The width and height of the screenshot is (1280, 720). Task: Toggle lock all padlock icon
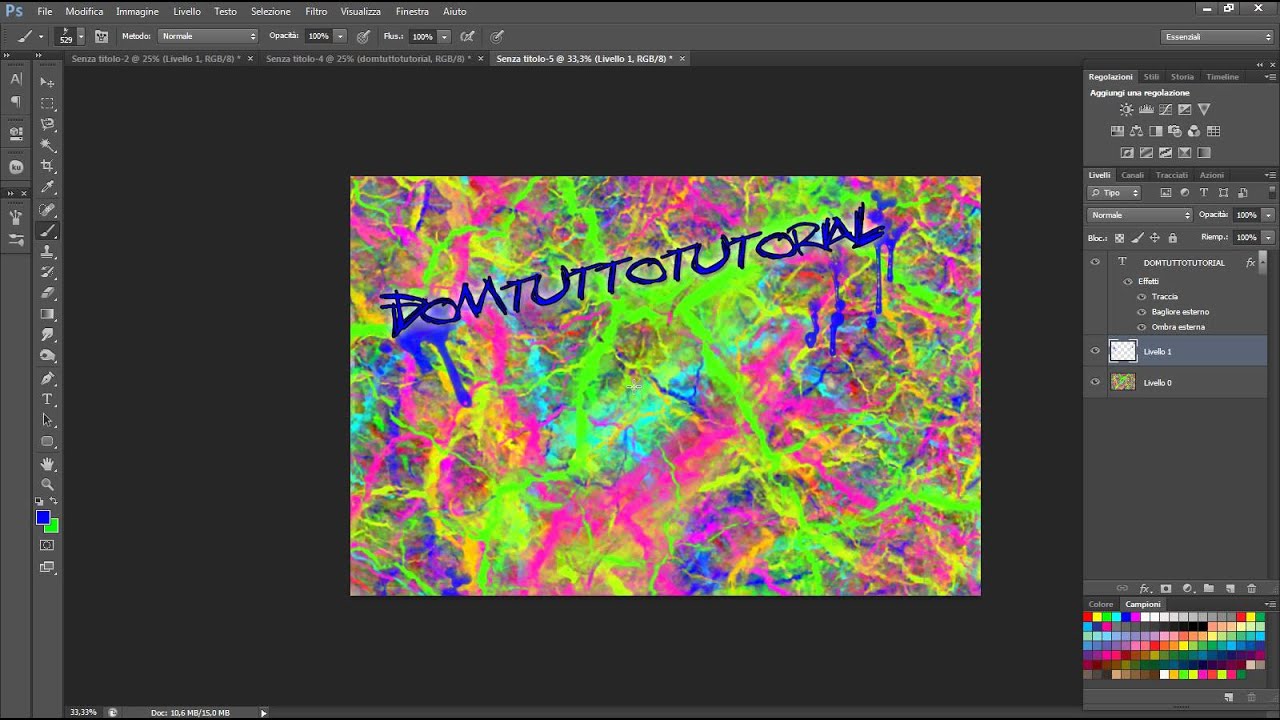pyautogui.click(x=1172, y=238)
